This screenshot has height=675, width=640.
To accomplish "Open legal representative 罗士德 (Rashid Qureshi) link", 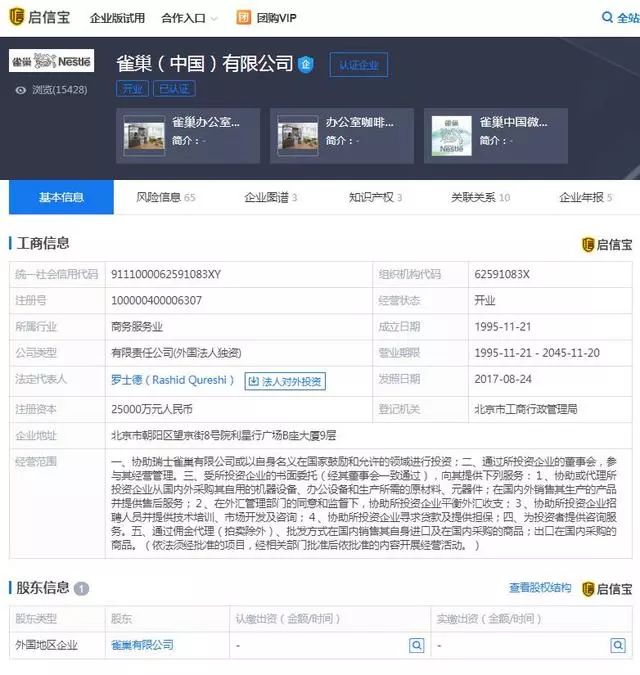I will point(173,380).
